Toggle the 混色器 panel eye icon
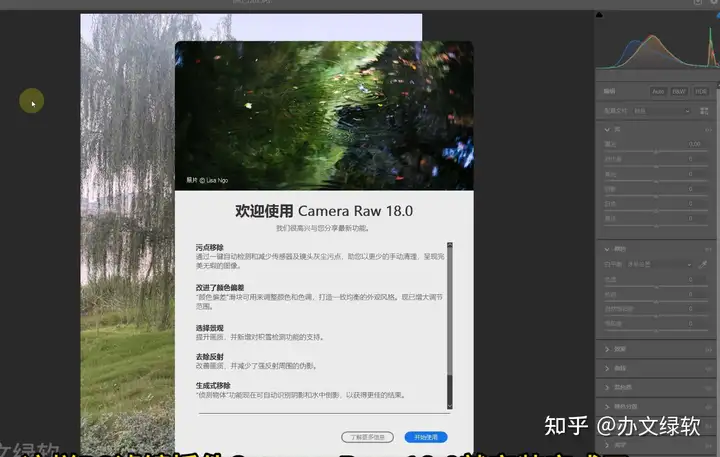This screenshot has height=457, width=720. tap(709, 388)
